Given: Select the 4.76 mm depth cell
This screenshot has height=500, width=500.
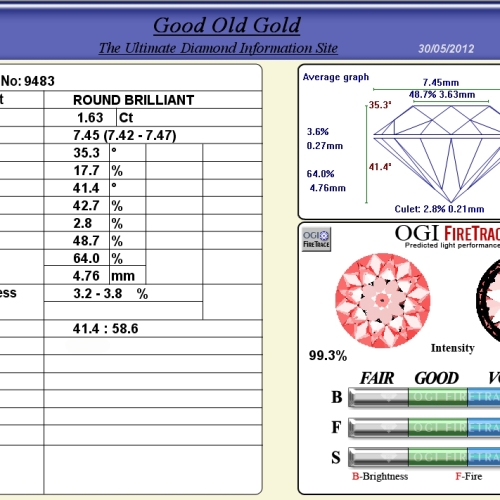Looking at the screenshot, I should [86, 276].
